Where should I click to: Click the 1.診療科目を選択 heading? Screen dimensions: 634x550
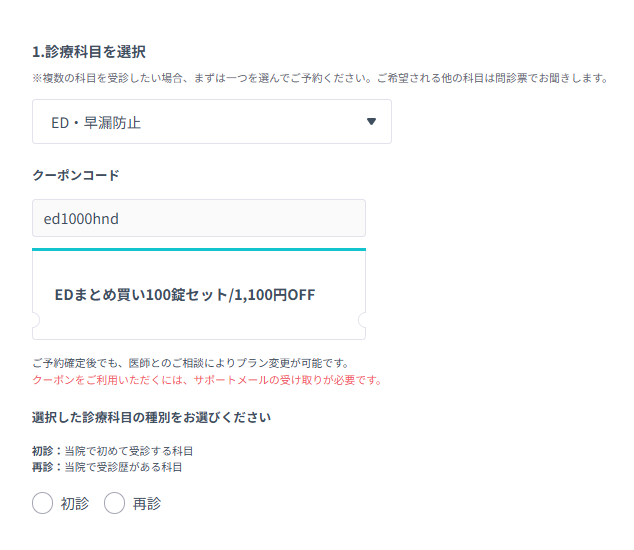click(89, 52)
